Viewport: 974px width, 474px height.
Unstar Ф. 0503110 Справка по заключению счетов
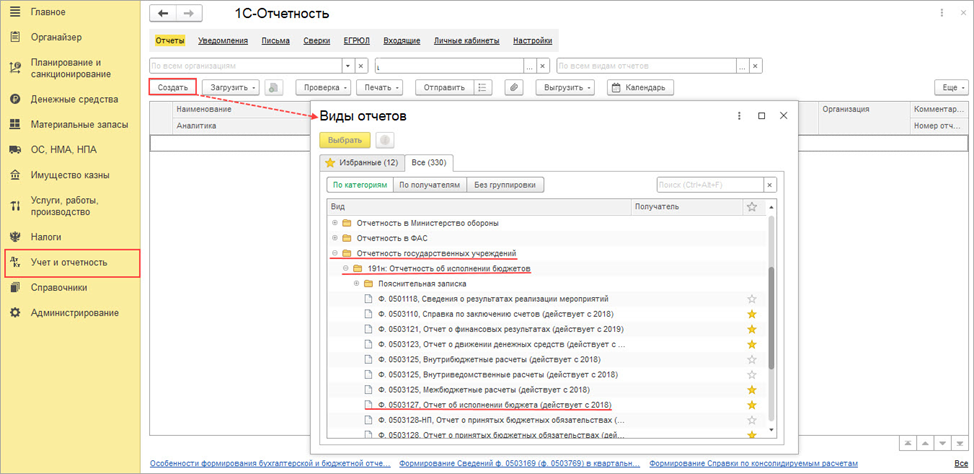[x=752, y=314]
